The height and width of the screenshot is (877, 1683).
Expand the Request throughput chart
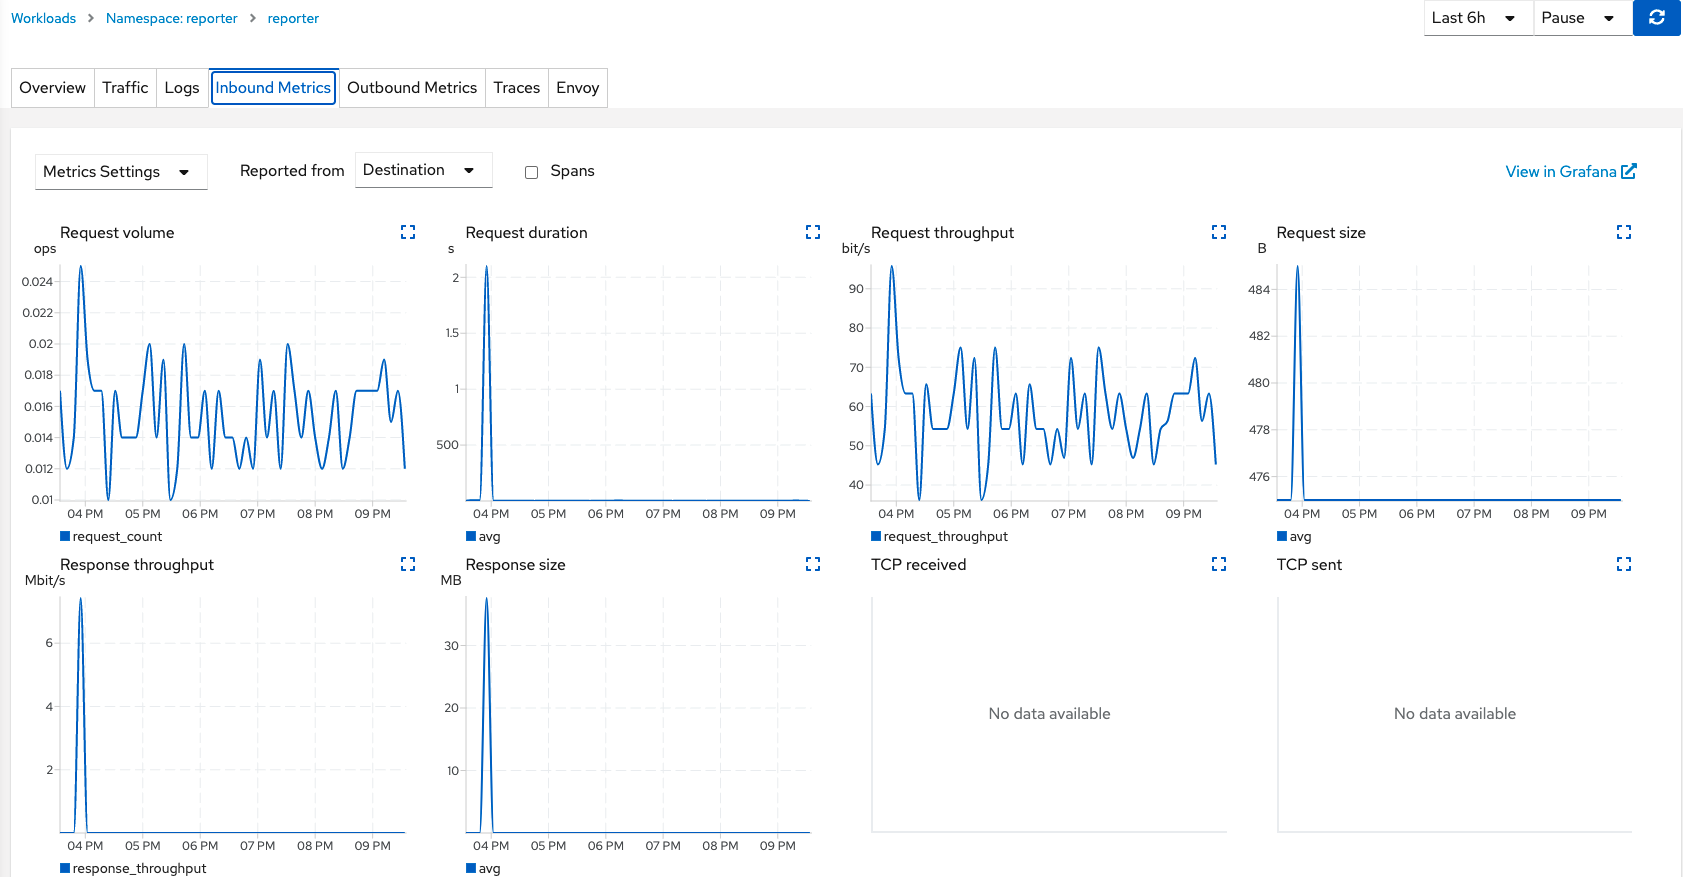coord(1219,232)
